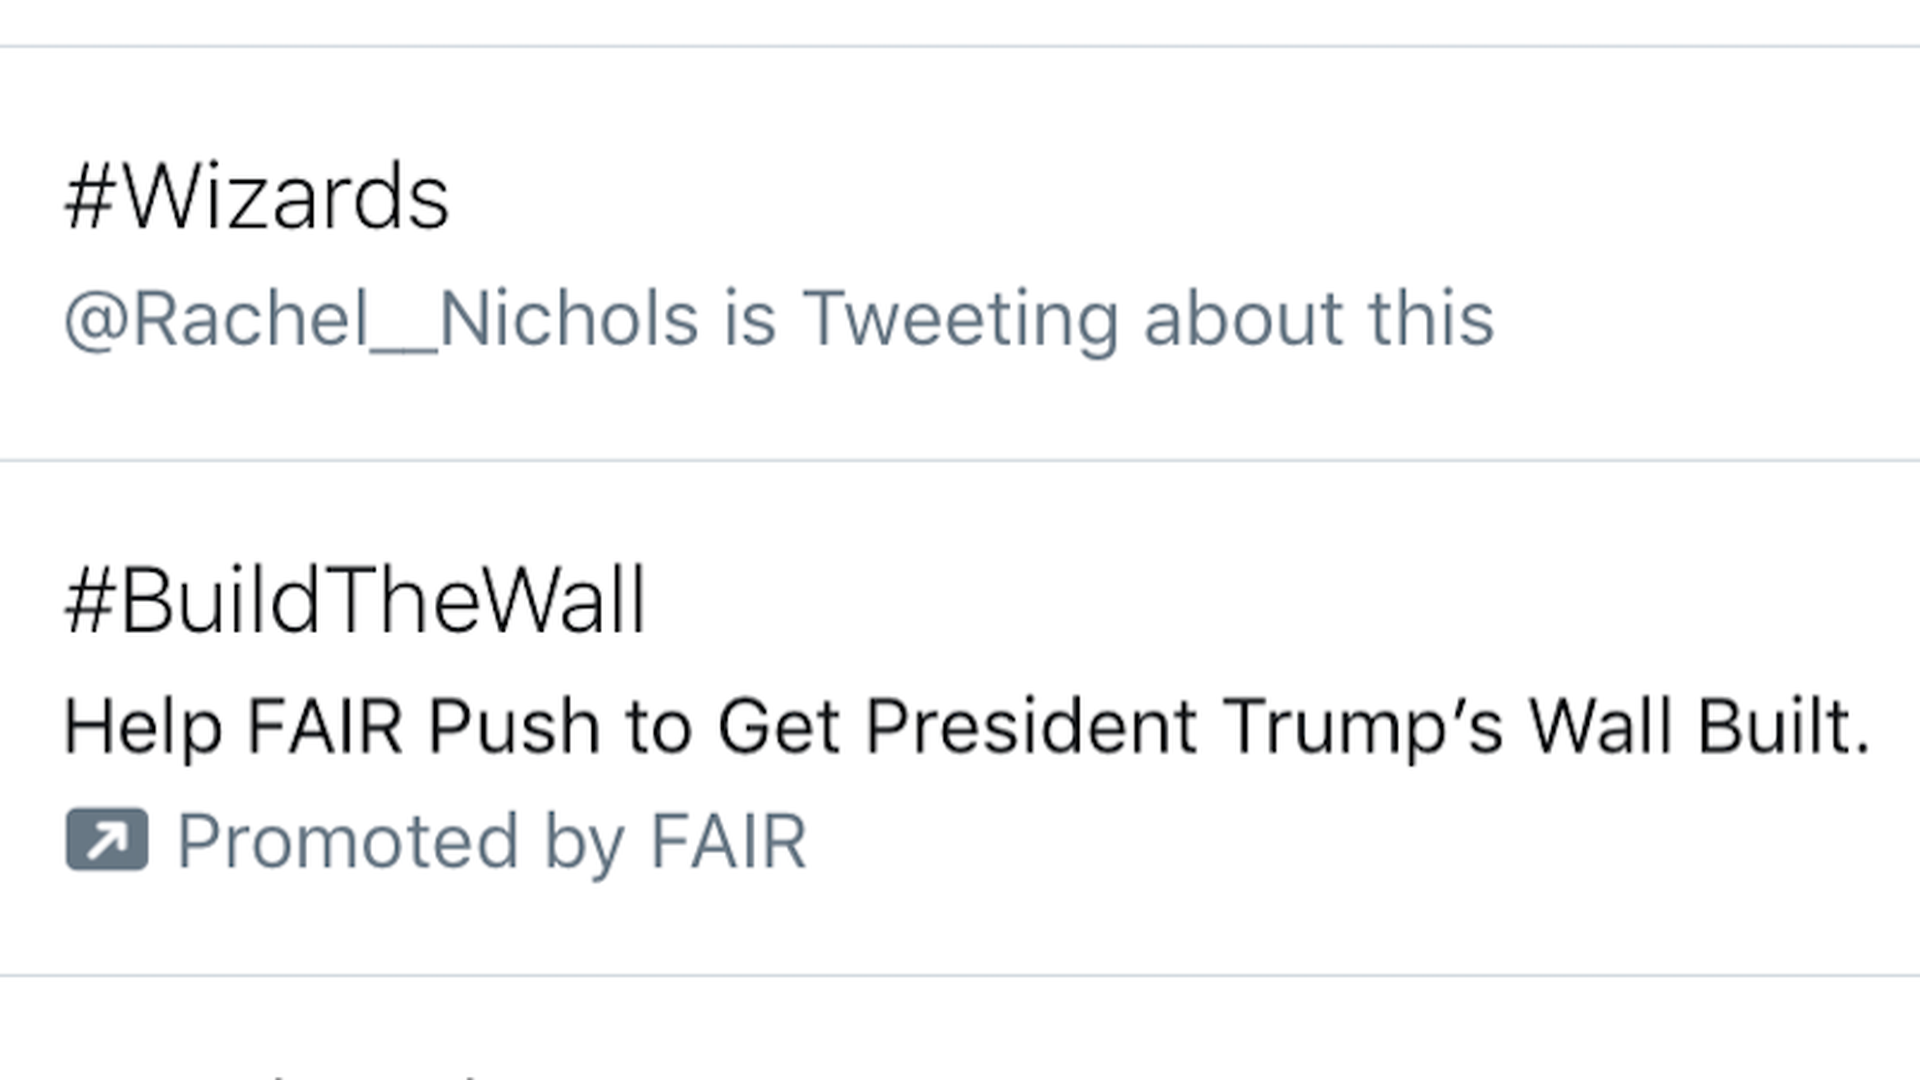The height and width of the screenshot is (1080, 1920).
Task: Click blank area right of #BuildTheWall
Action: point(1280,601)
